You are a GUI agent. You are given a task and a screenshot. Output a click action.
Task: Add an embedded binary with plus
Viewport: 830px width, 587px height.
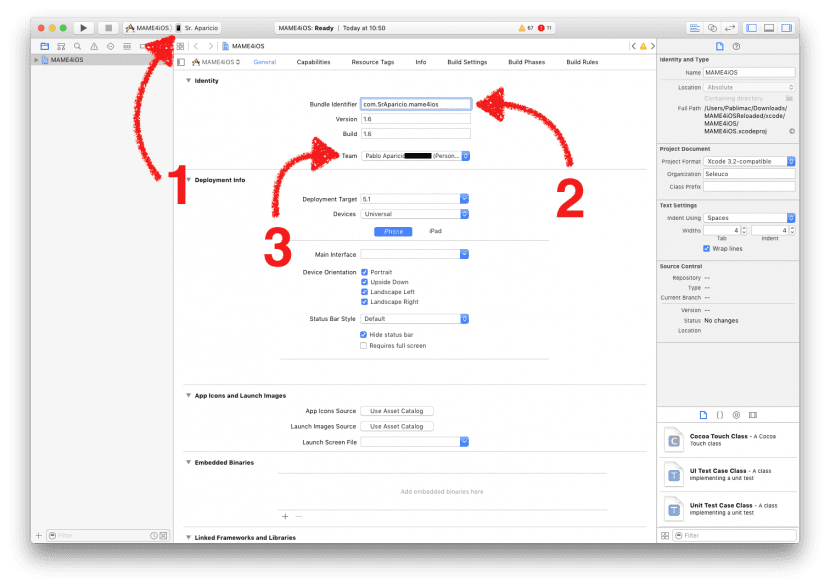285,517
